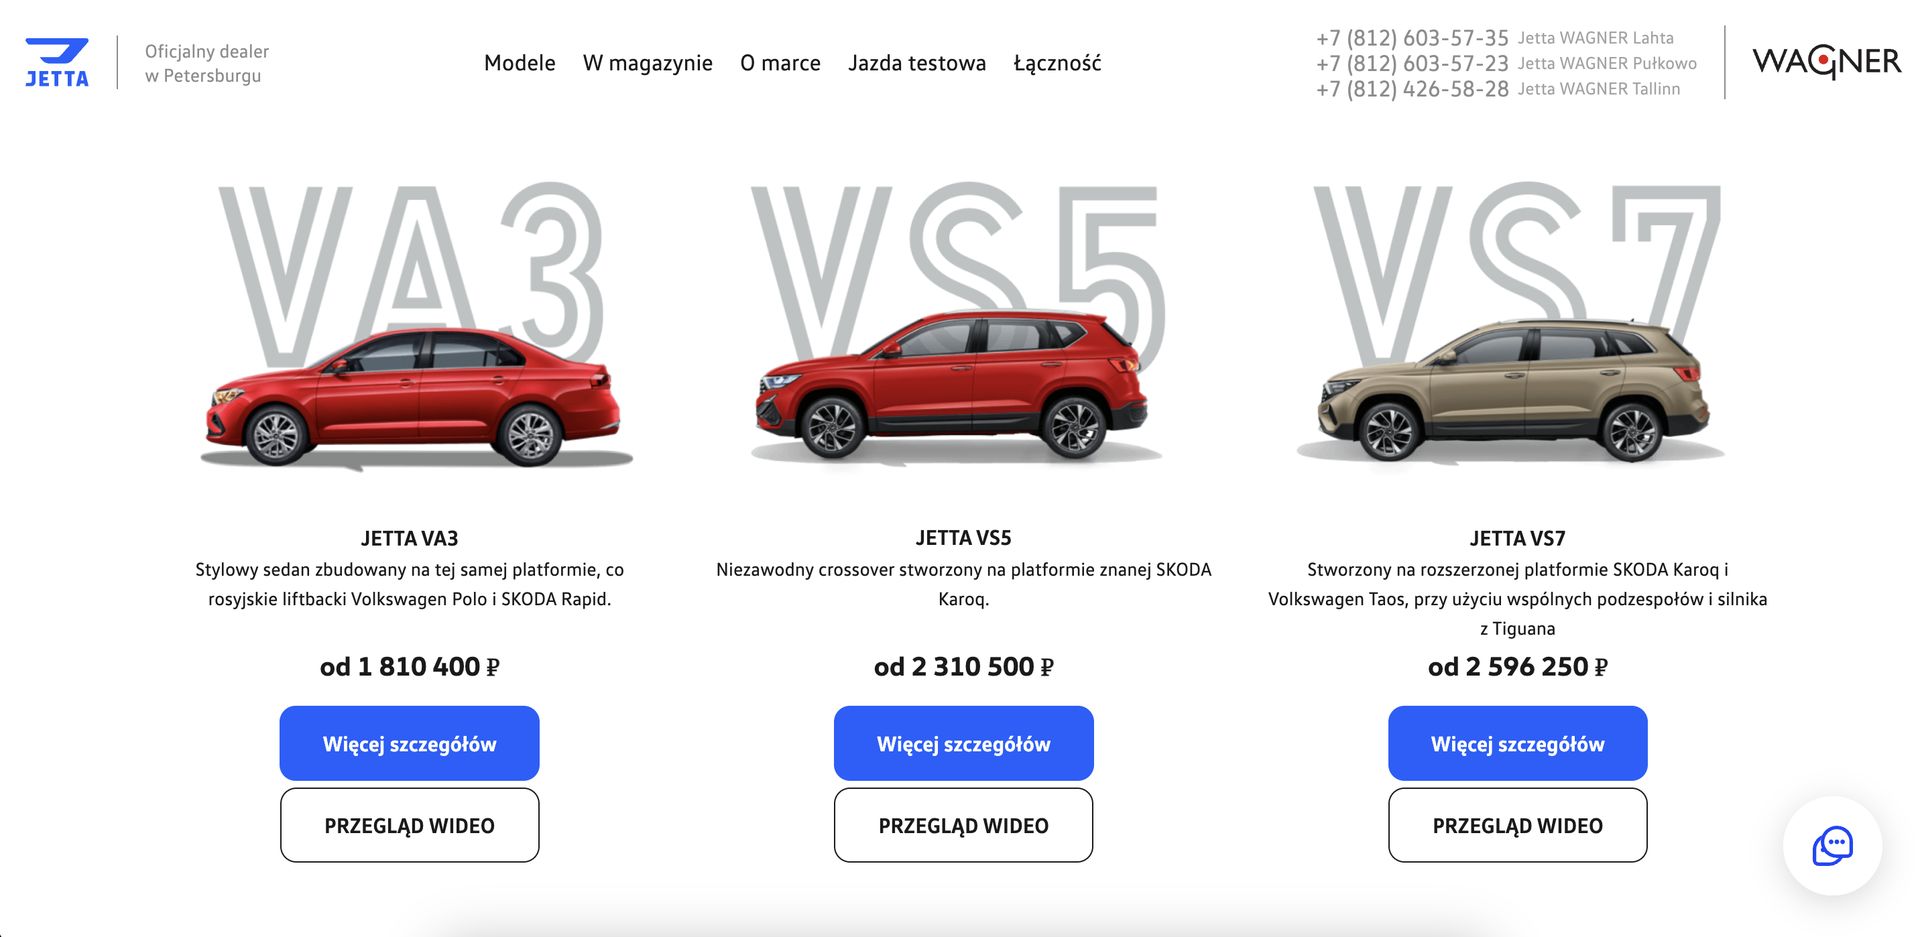Call the Jetta WAGNER Tallinn phone number
Viewport: 1920px width, 937px height.
coord(1412,89)
